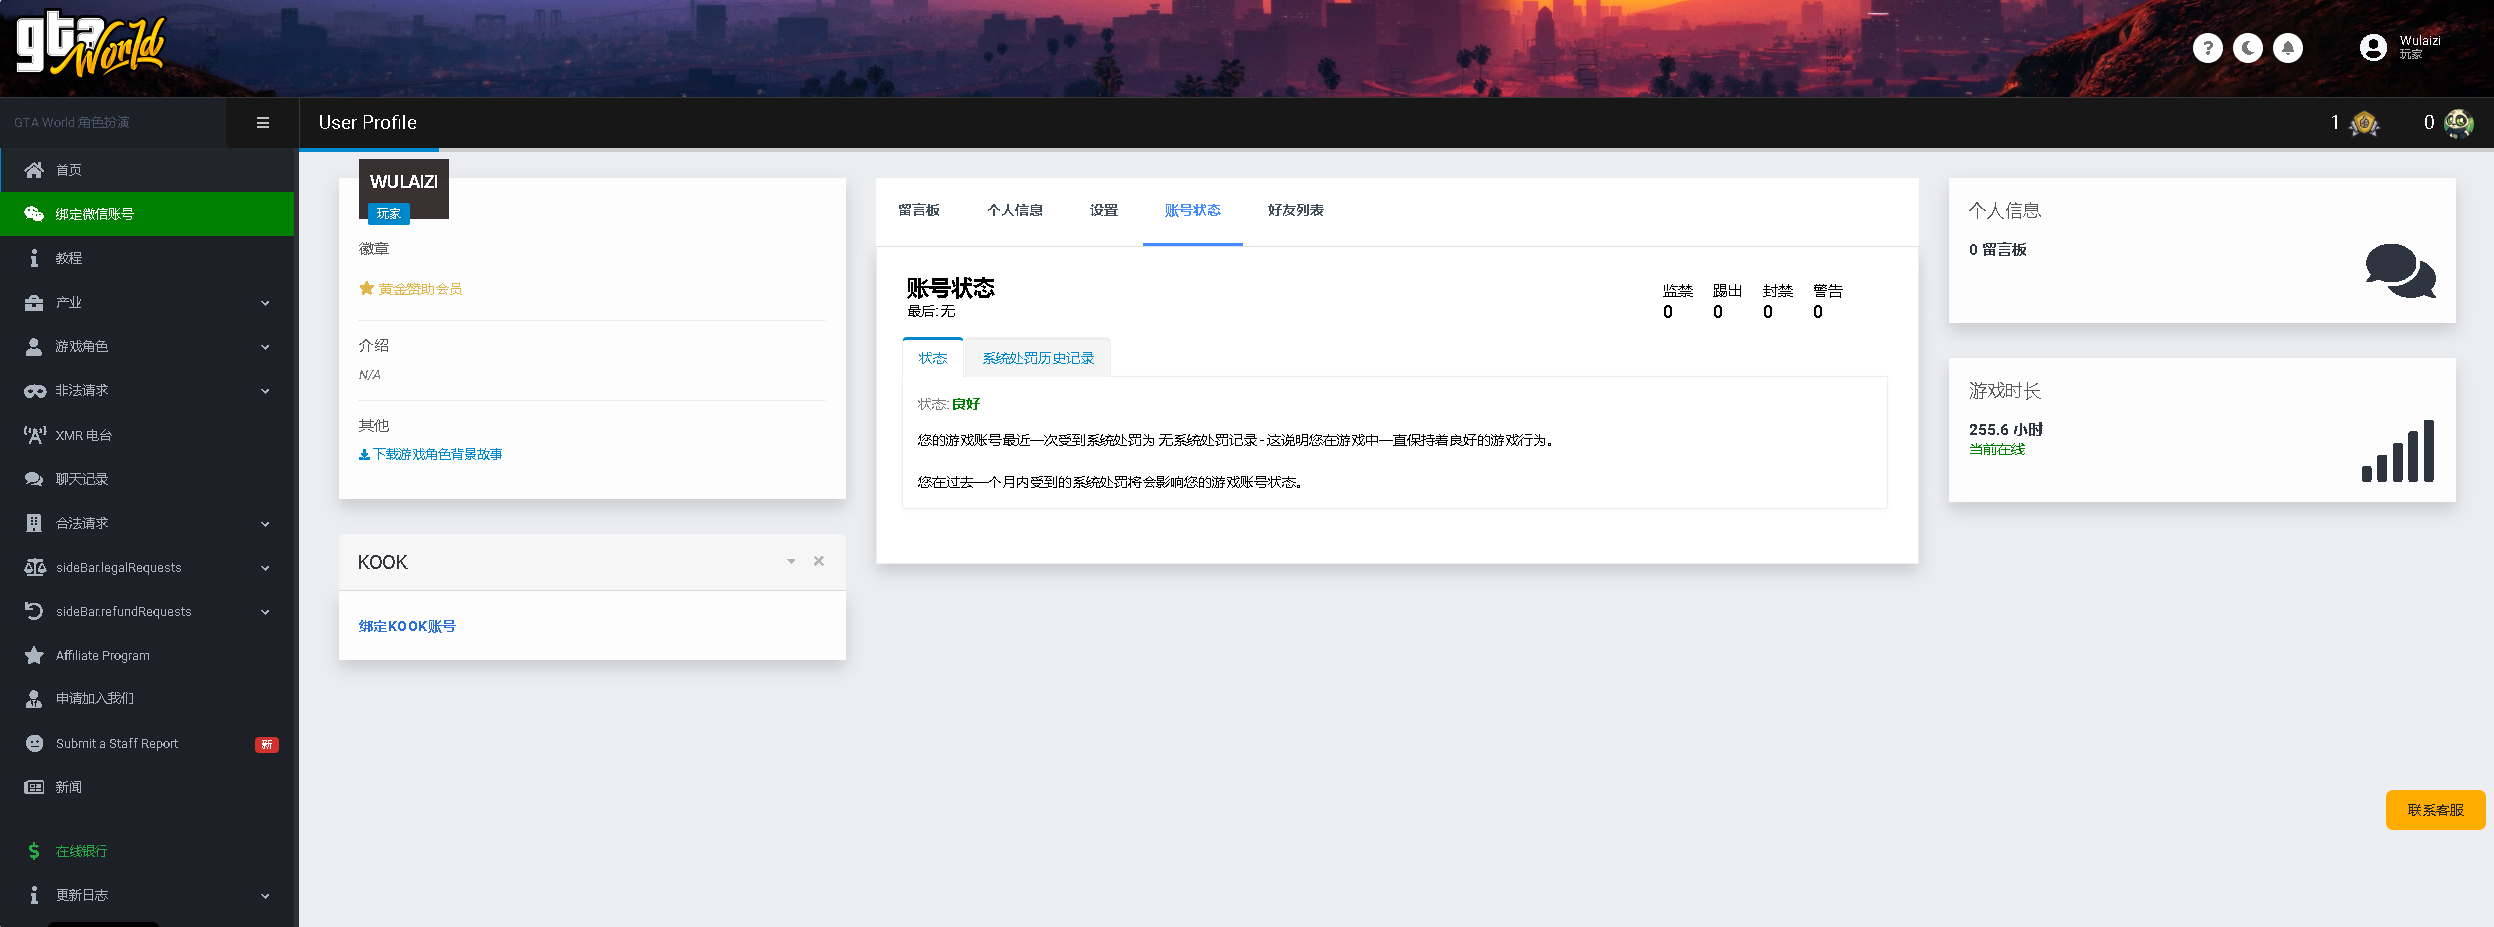Open Affiliate Program menu item
This screenshot has width=2494, height=927.
point(147,655)
